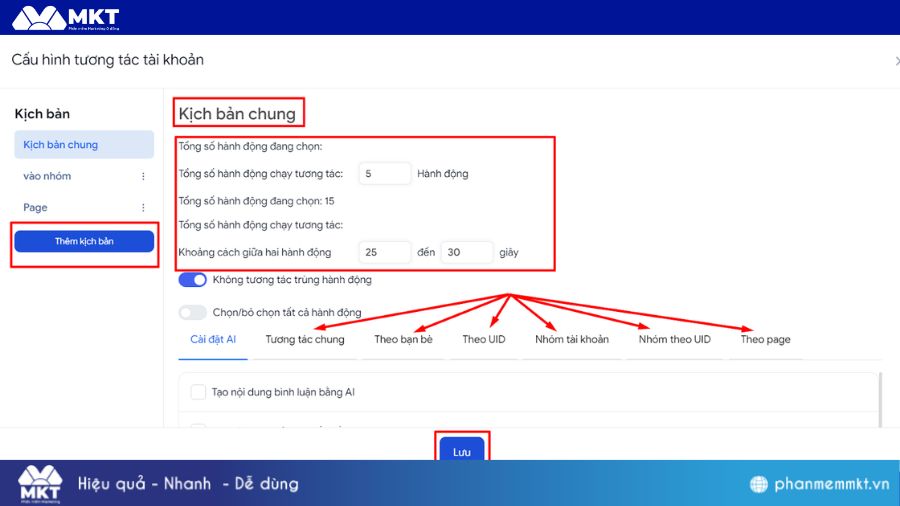900x506 pixels.
Task: Toggle Chọn/bỏ chọn tất cả hành động switch
Action: 192,312
